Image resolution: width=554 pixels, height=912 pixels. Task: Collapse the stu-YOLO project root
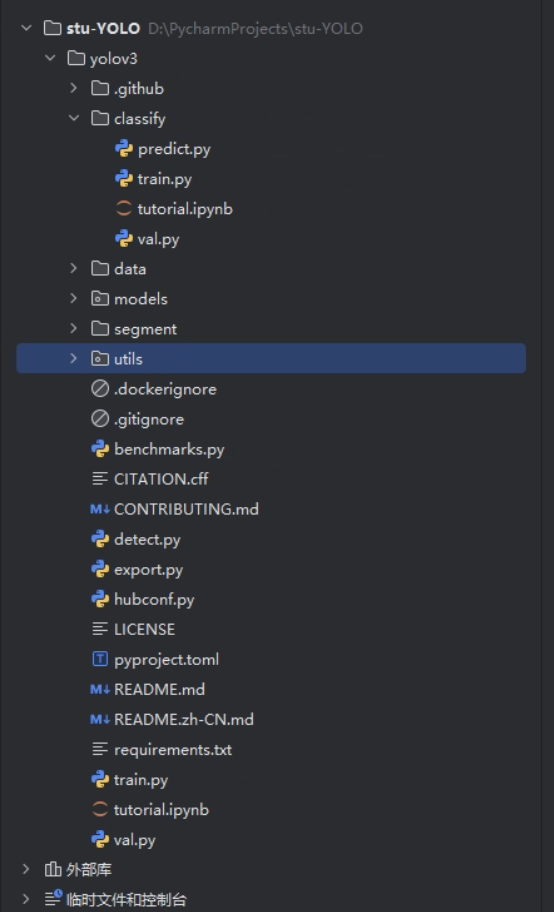26,28
